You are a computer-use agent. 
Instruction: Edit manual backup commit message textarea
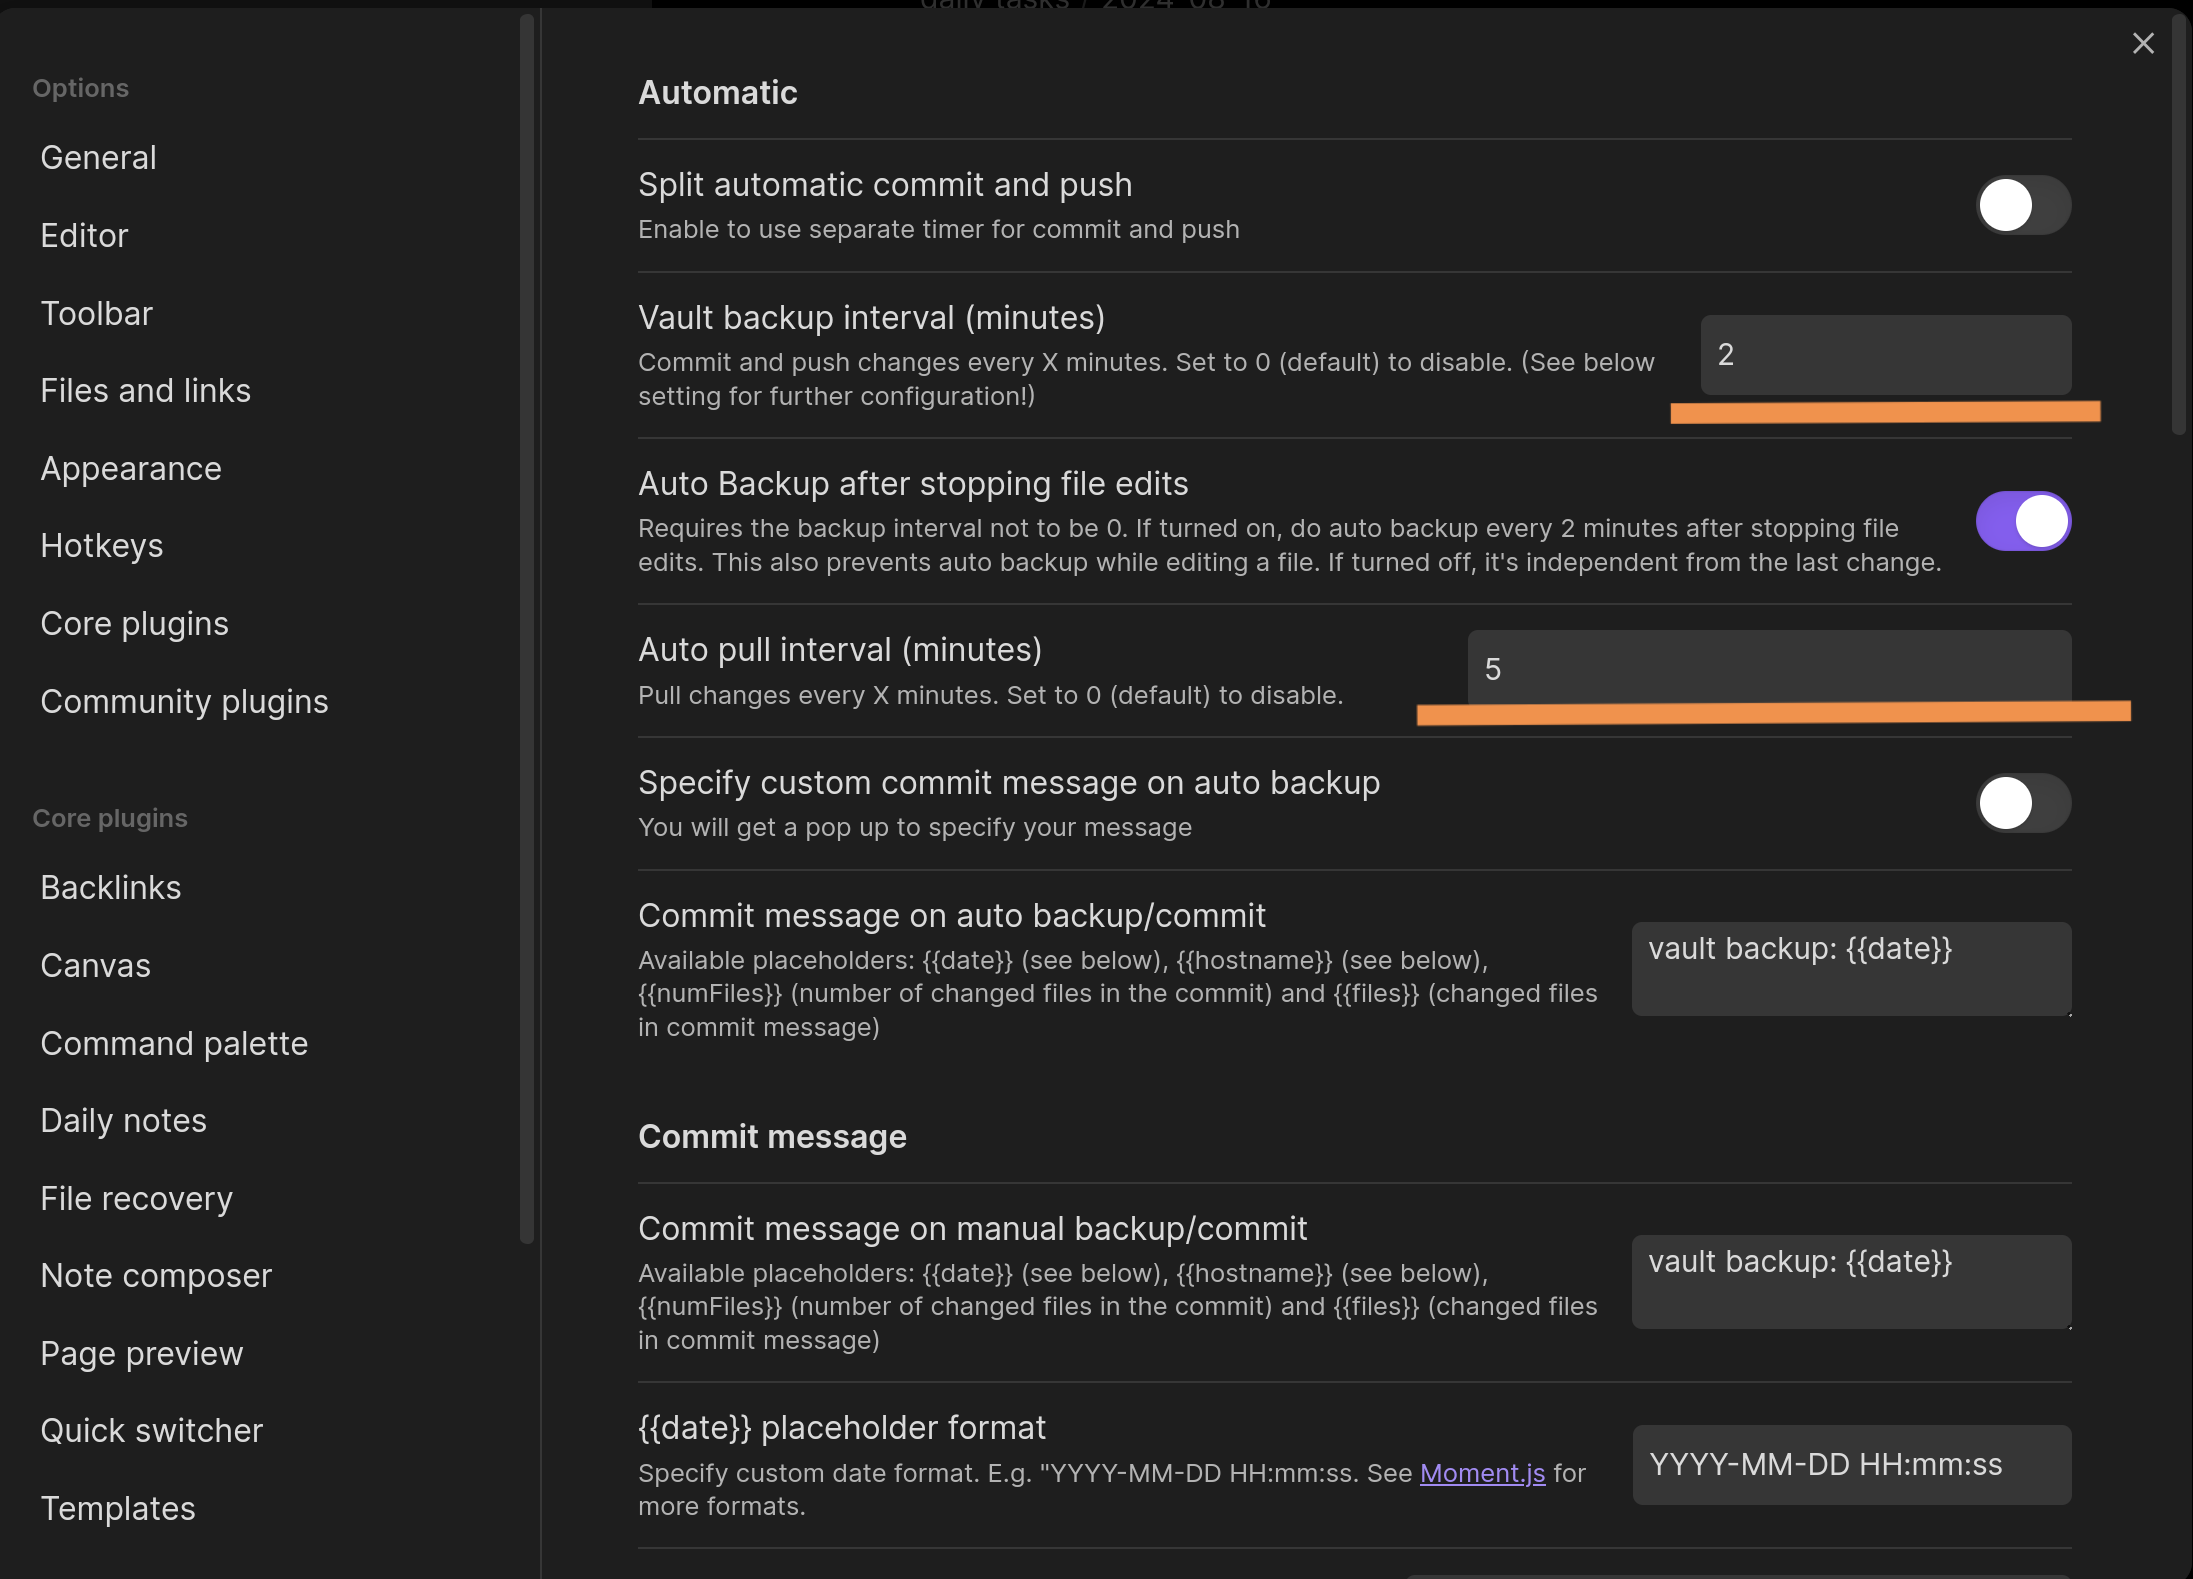(1850, 1281)
